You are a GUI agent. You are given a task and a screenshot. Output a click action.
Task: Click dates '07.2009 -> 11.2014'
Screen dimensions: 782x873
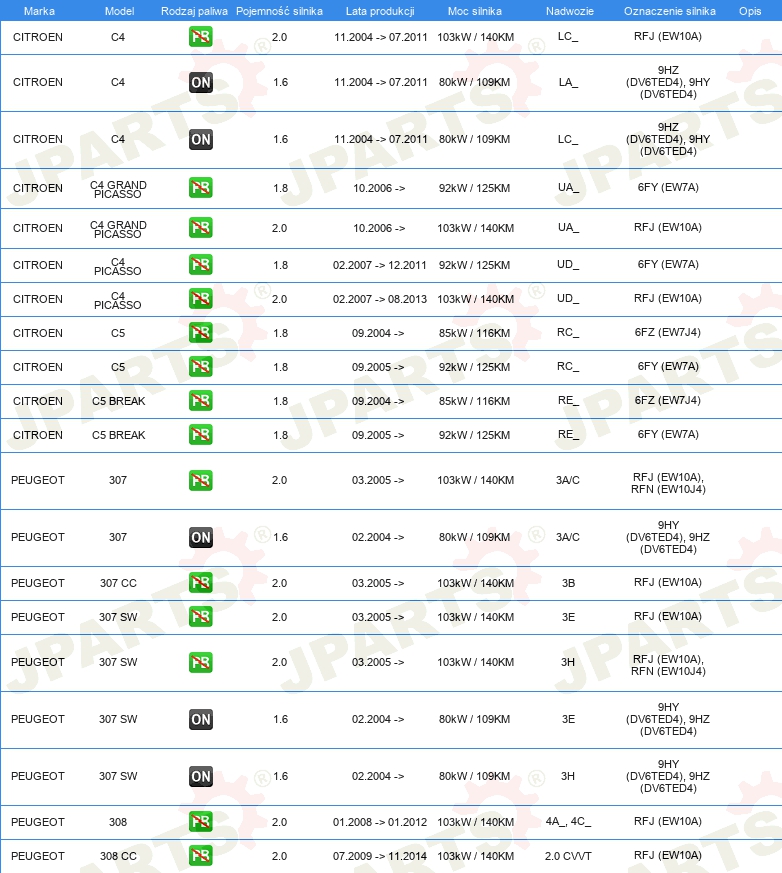[380, 856]
